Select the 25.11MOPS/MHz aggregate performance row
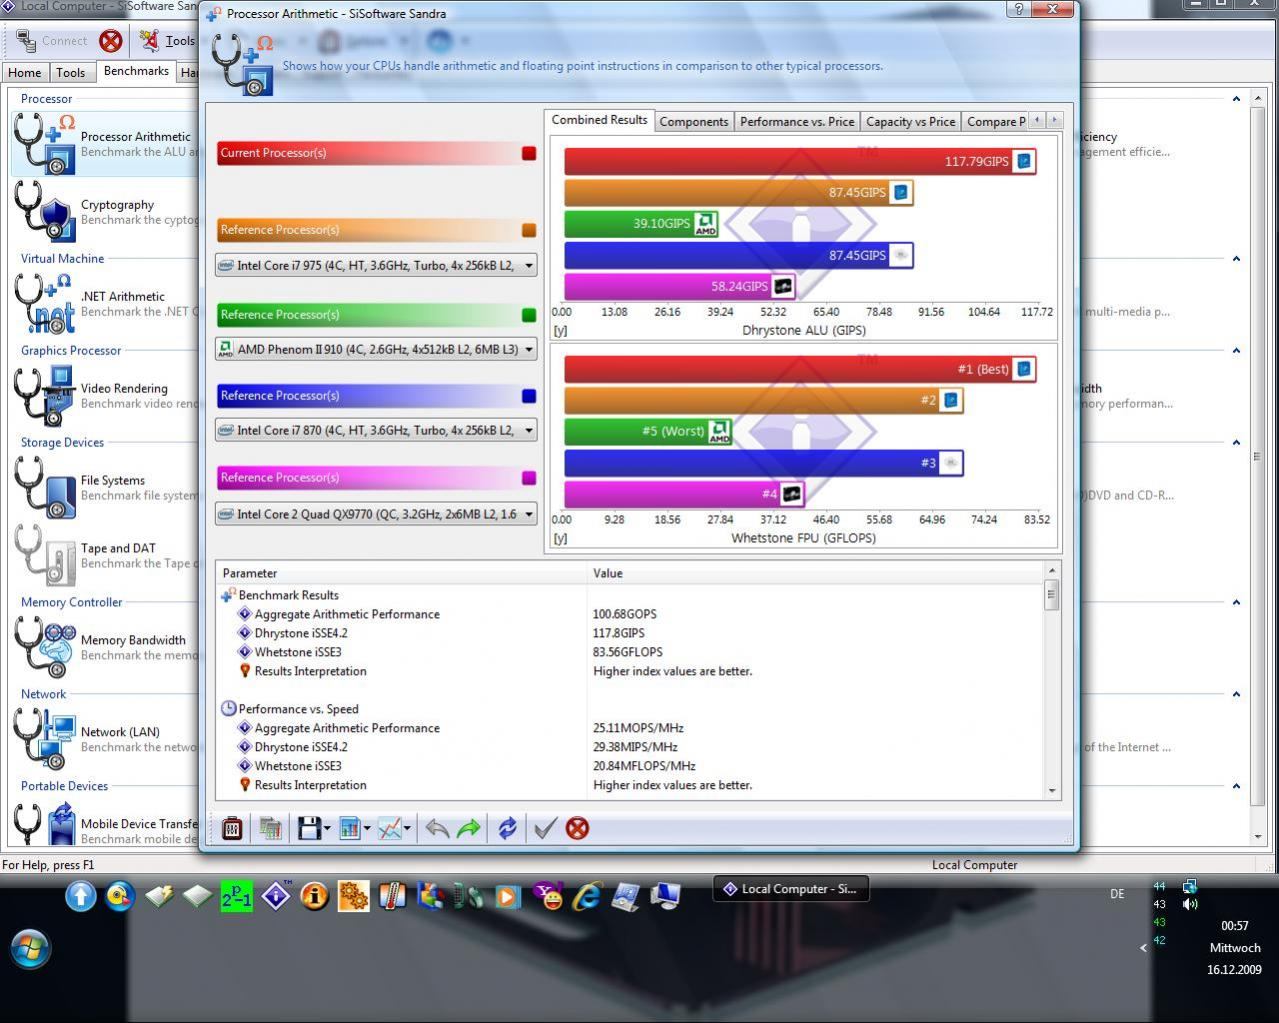The height and width of the screenshot is (1023, 1279). coord(636,728)
